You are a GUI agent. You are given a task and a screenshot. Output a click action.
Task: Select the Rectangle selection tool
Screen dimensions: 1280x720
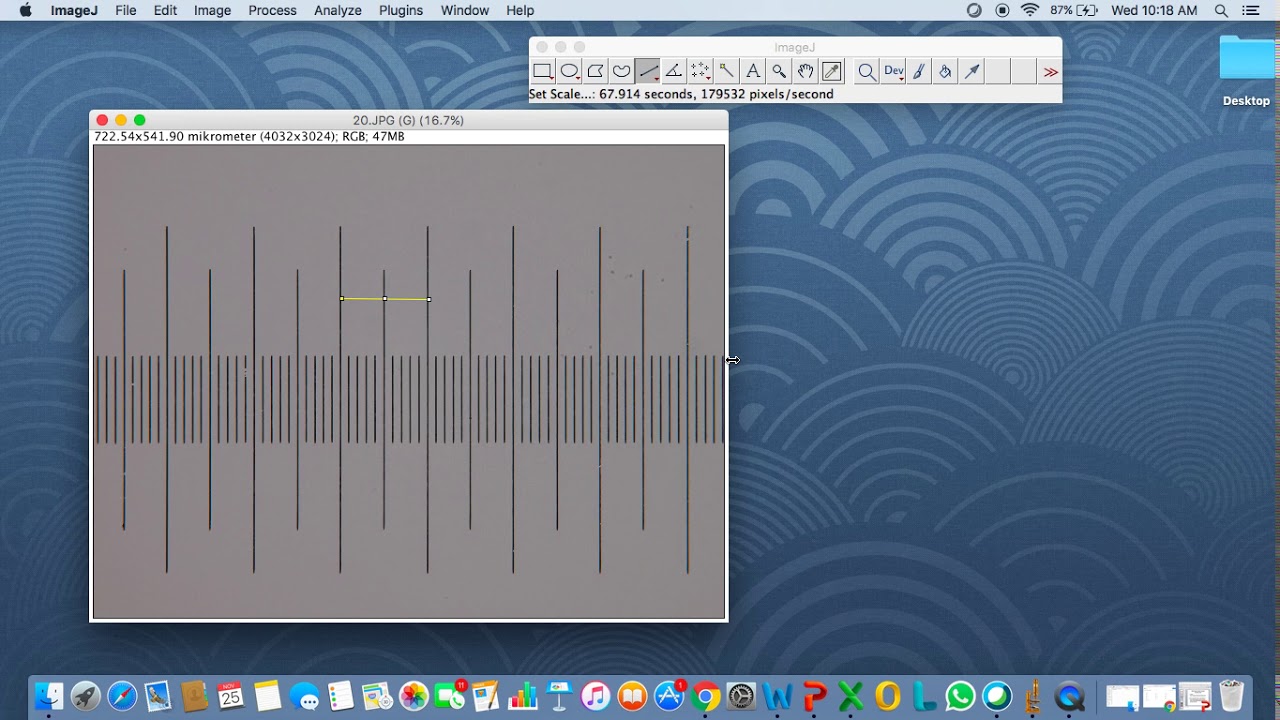pos(543,71)
